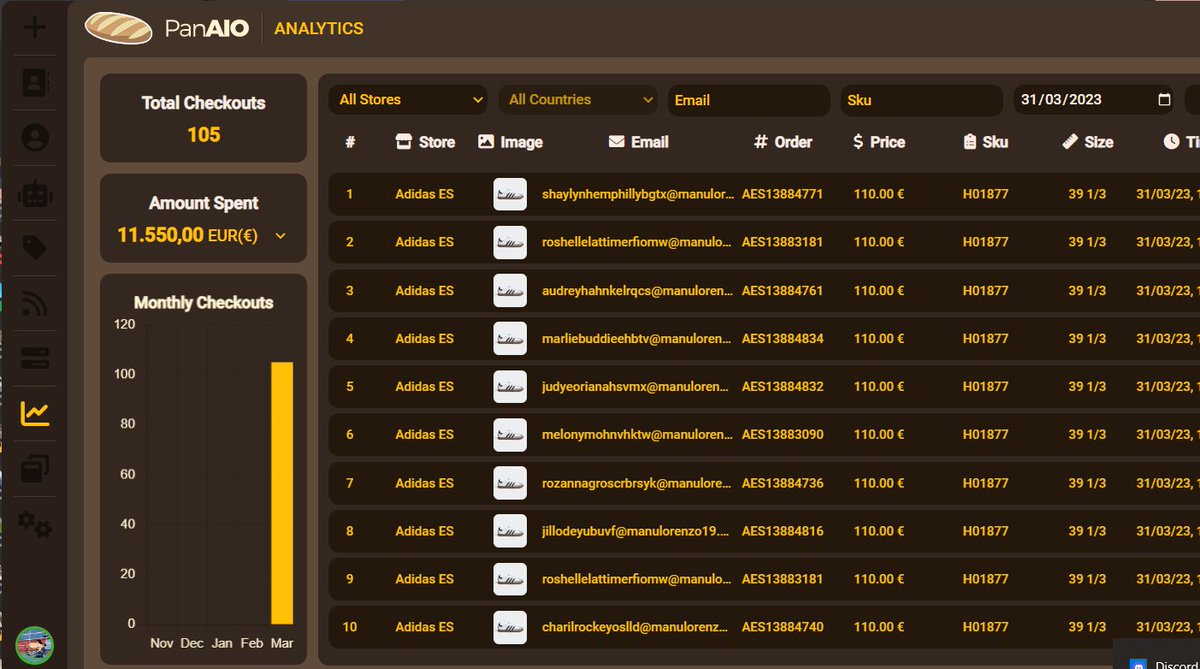Click email jillodeyubuvf in row 8
Image resolution: width=1200 pixels, height=669 pixels.
pos(638,531)
